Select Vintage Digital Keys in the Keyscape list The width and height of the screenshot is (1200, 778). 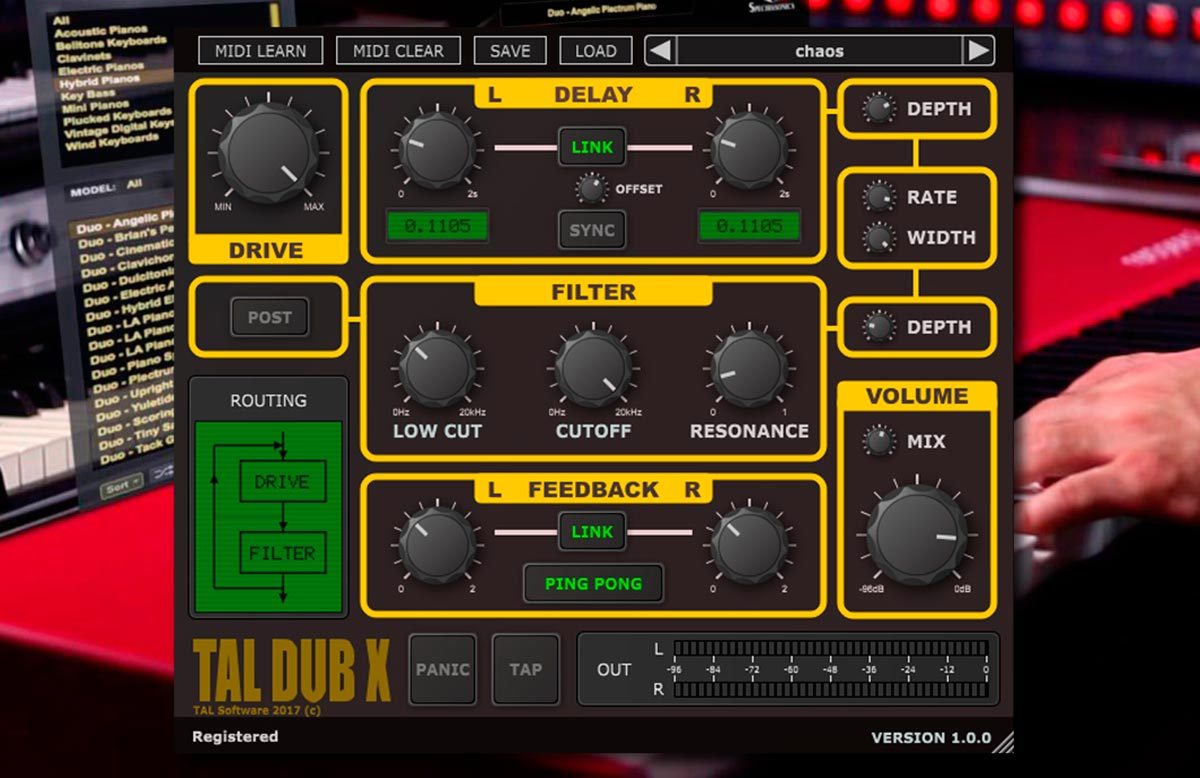click(119, 130)
